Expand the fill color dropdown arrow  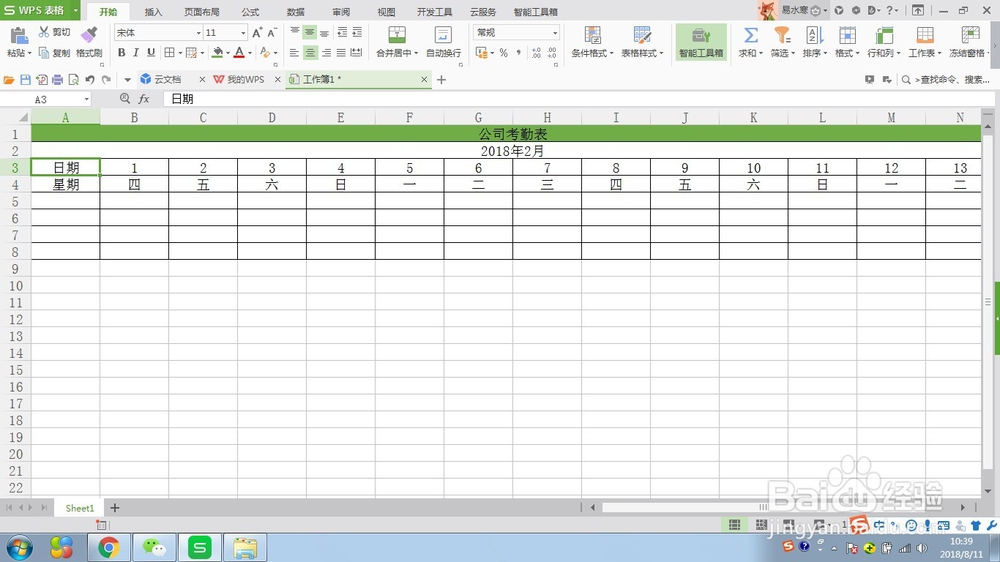(x=228, y=53)
